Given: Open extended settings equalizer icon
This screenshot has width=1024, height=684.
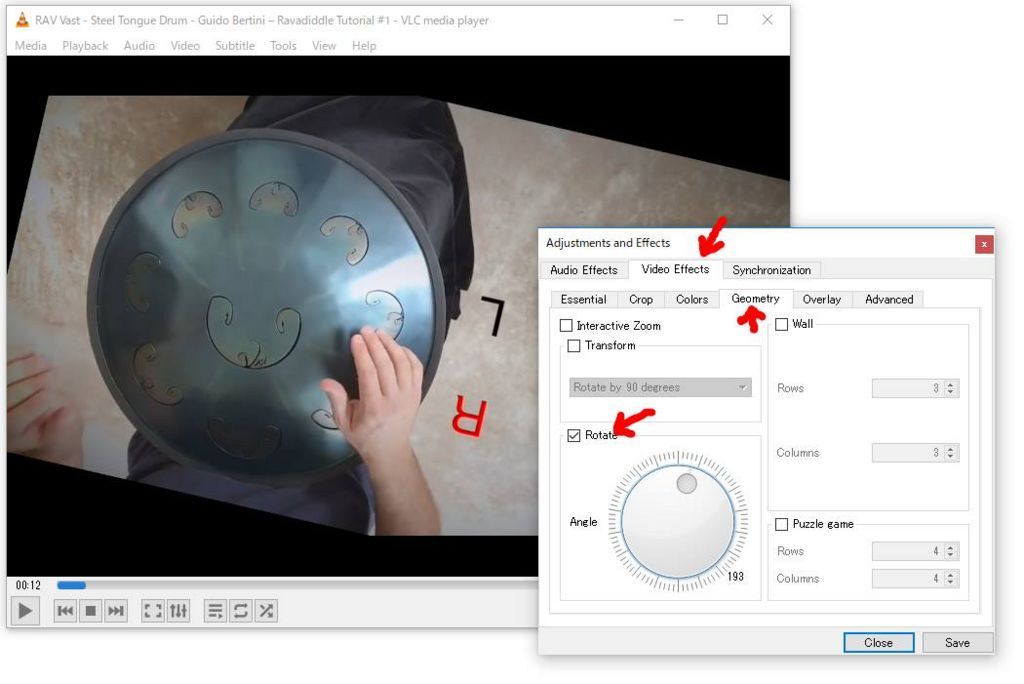Looking at the screenshot, I should coord(178,611).
